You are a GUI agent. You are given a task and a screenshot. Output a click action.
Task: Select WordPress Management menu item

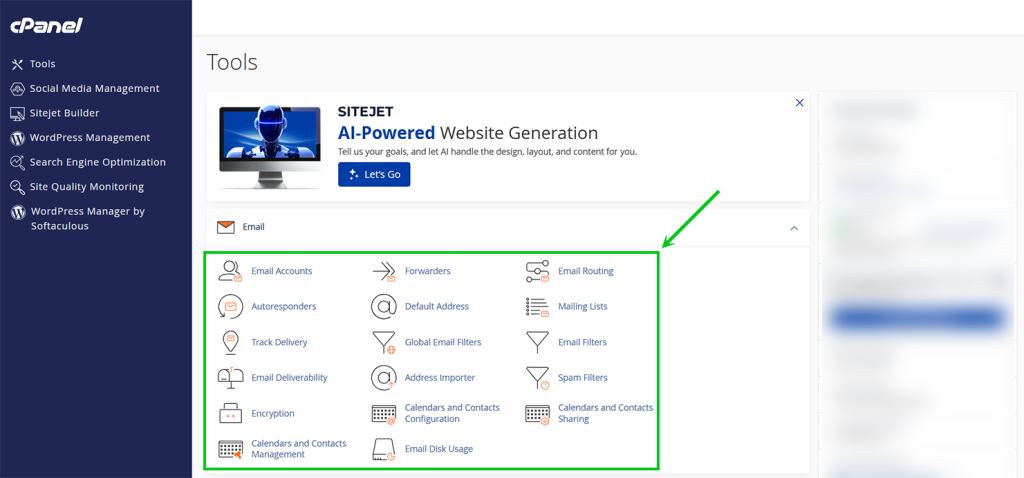click(x=89, y=138)
